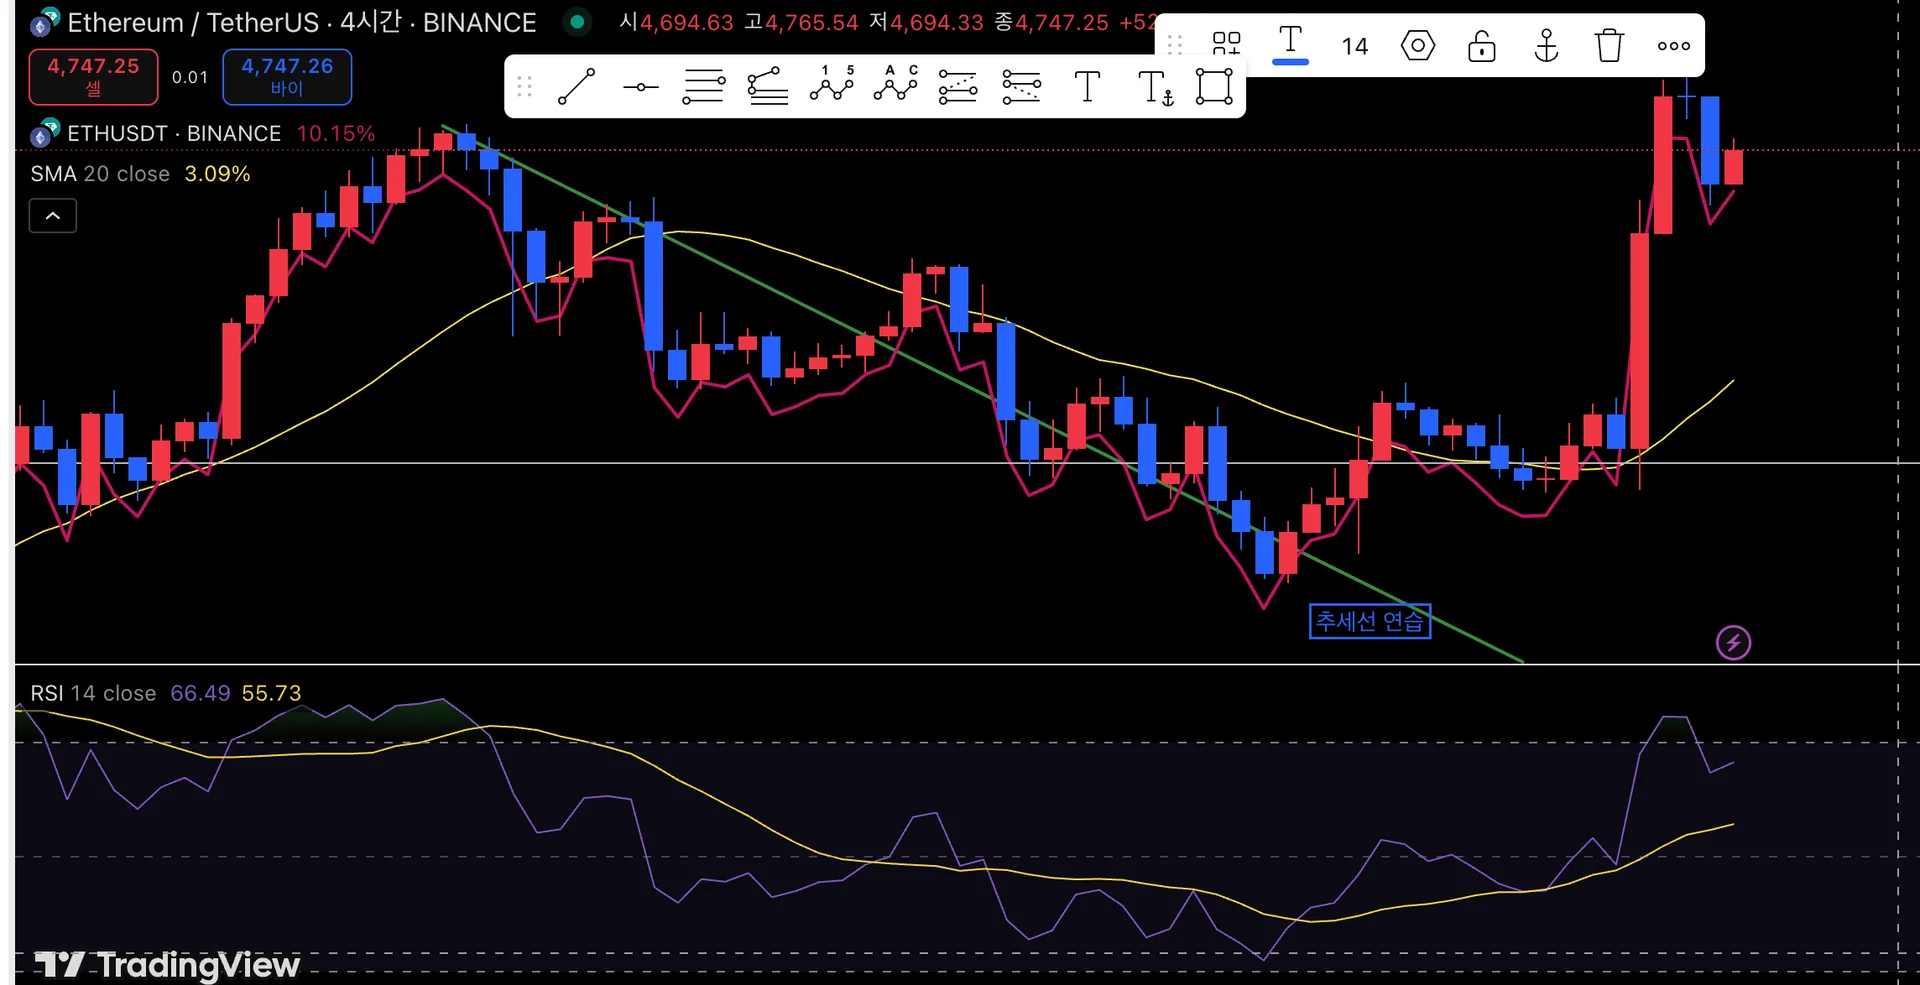Change text color of selected drawing

pos(1290,45)
